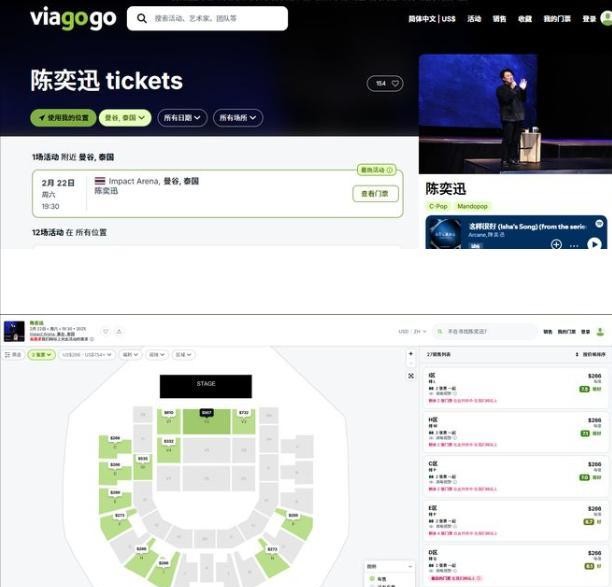Click heart icon in ticket page header
The height and width of the screenshot is (587, 612).
point(105,331)
